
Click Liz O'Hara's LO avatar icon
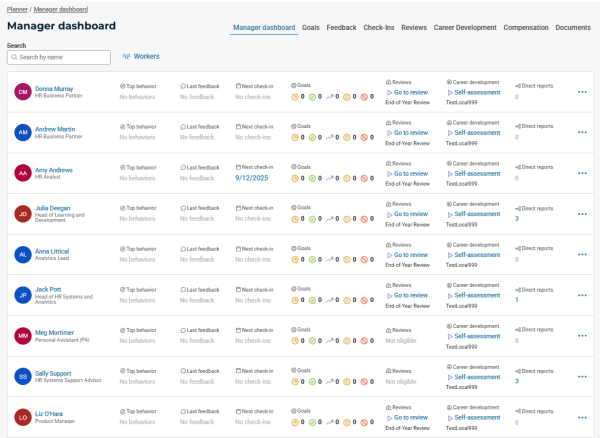coord(22,417)
